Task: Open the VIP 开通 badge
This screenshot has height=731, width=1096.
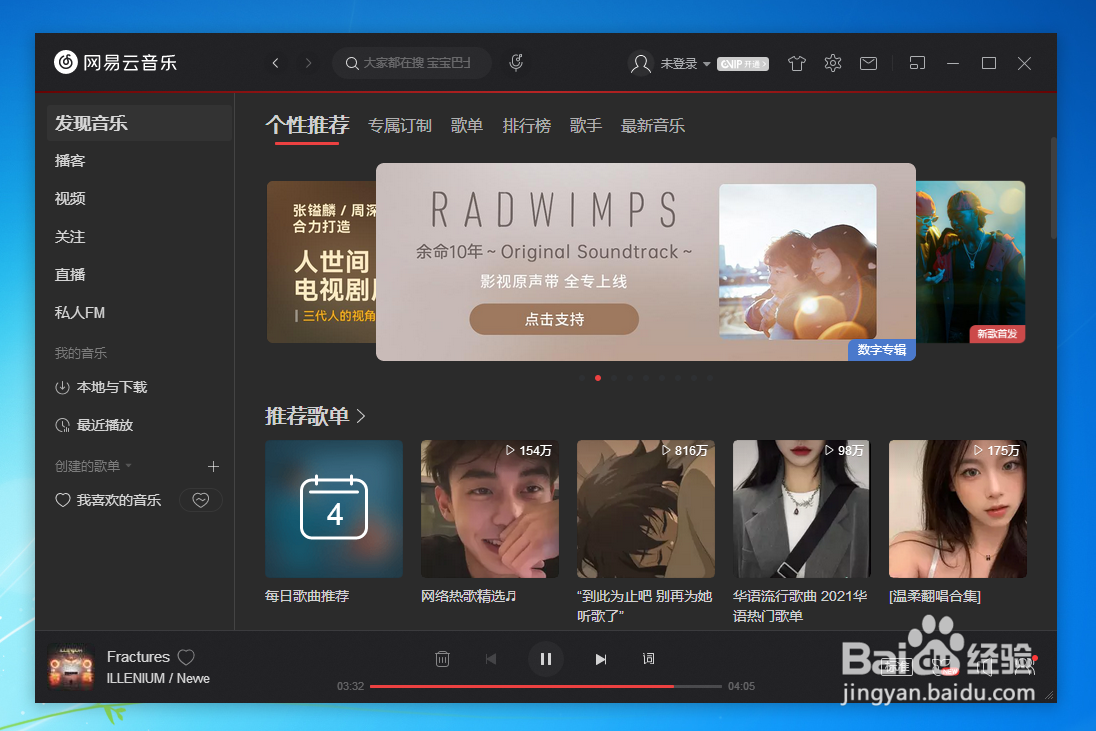Action: click(x=743, y=64)
